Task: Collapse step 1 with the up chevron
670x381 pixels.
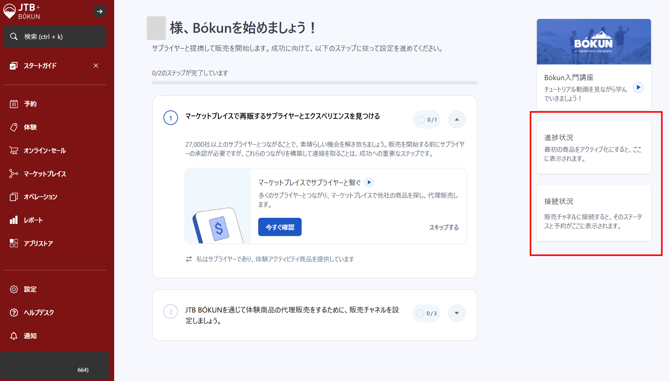Action: pos(457,120)
